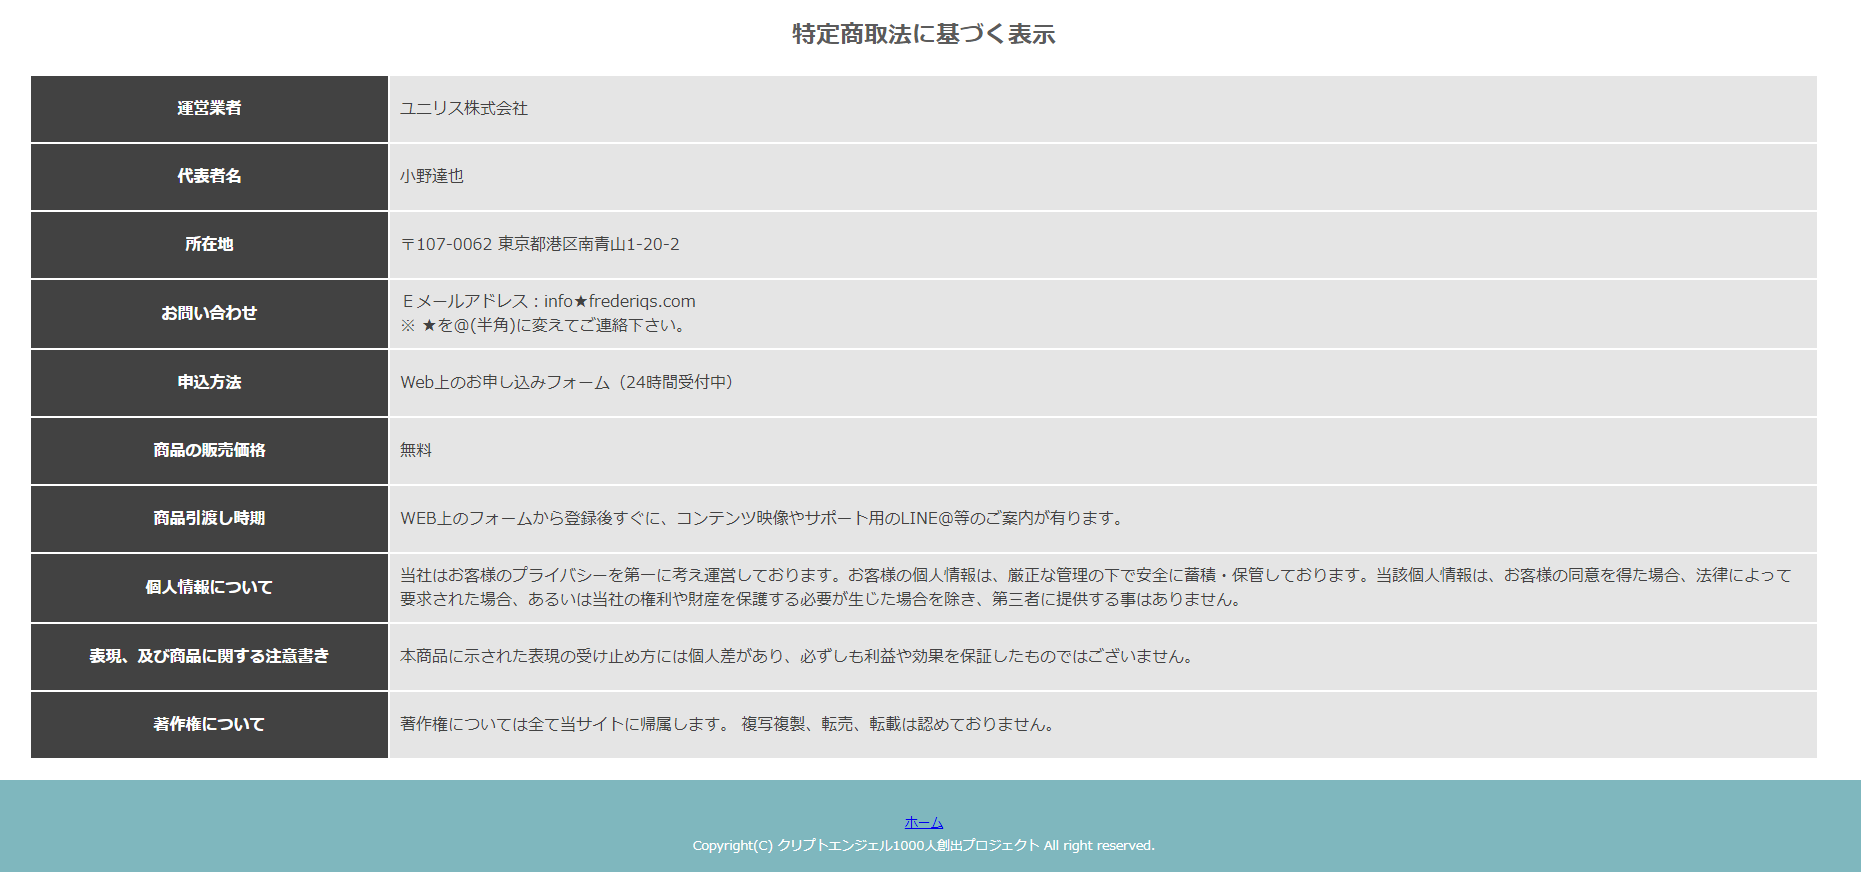The height and width of the screenshot is (872, 1861).
Task: Click the 個人情報について header cell
Action: (209, 587)
